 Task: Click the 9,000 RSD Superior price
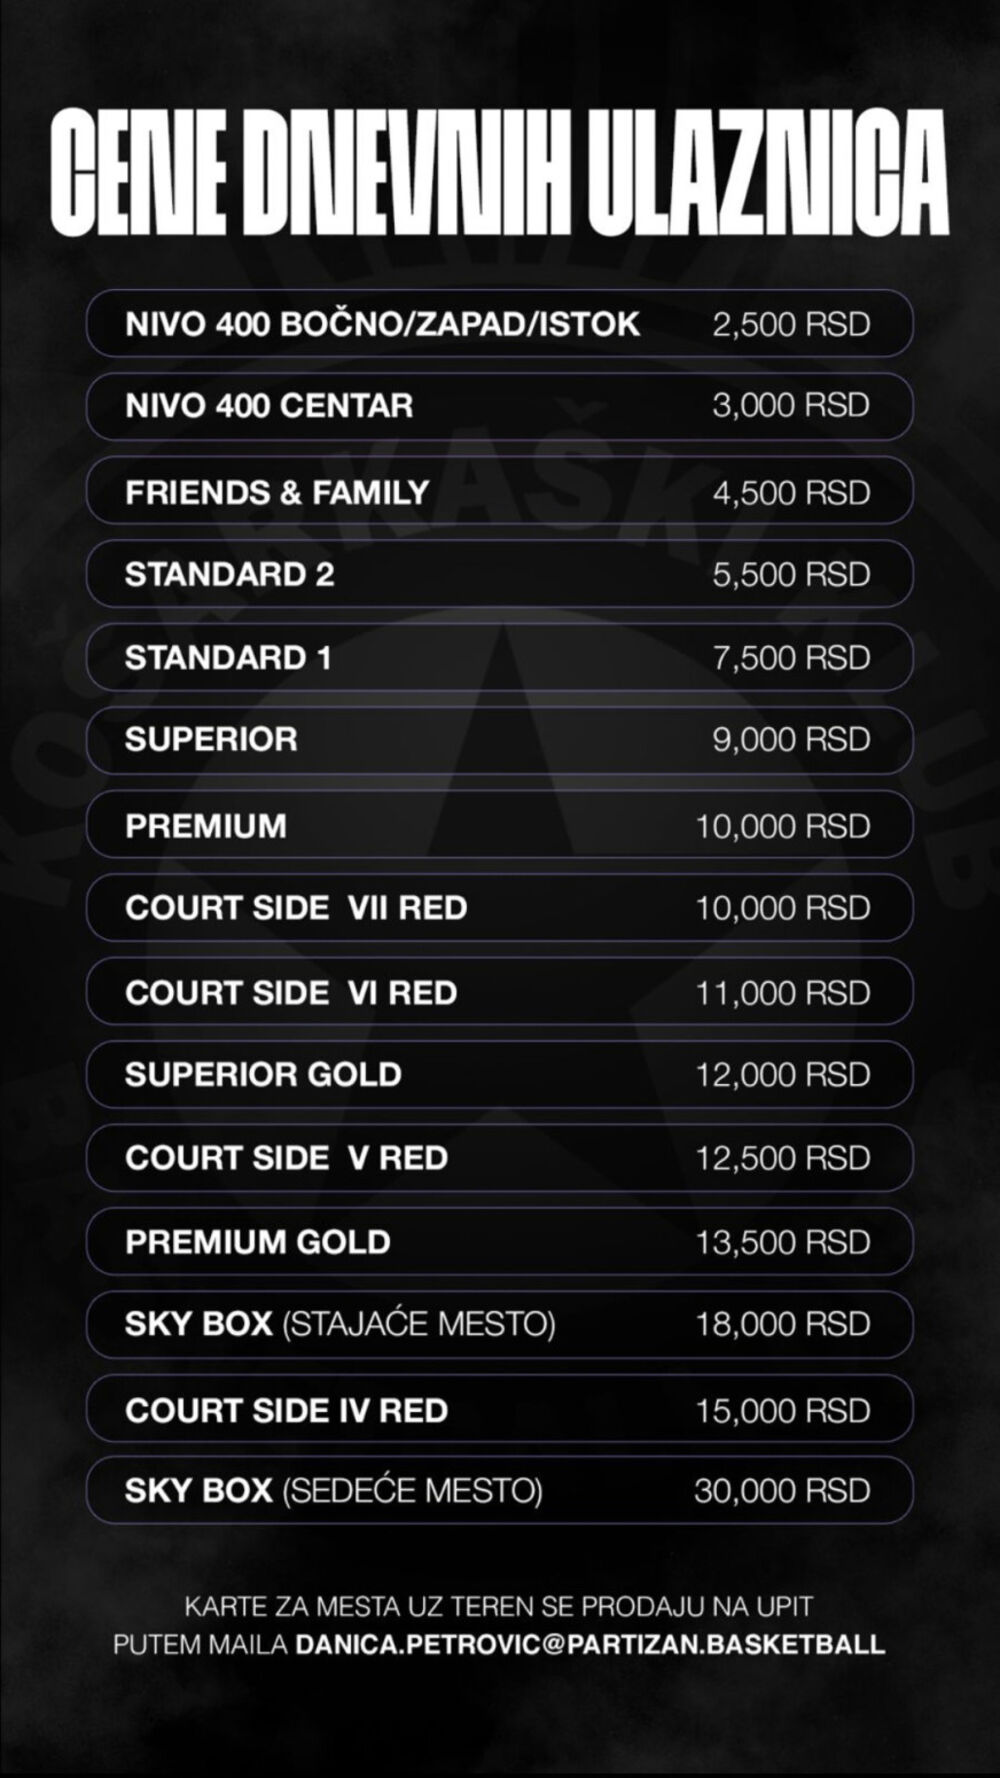pyautogui.click(x=790, y=740)
